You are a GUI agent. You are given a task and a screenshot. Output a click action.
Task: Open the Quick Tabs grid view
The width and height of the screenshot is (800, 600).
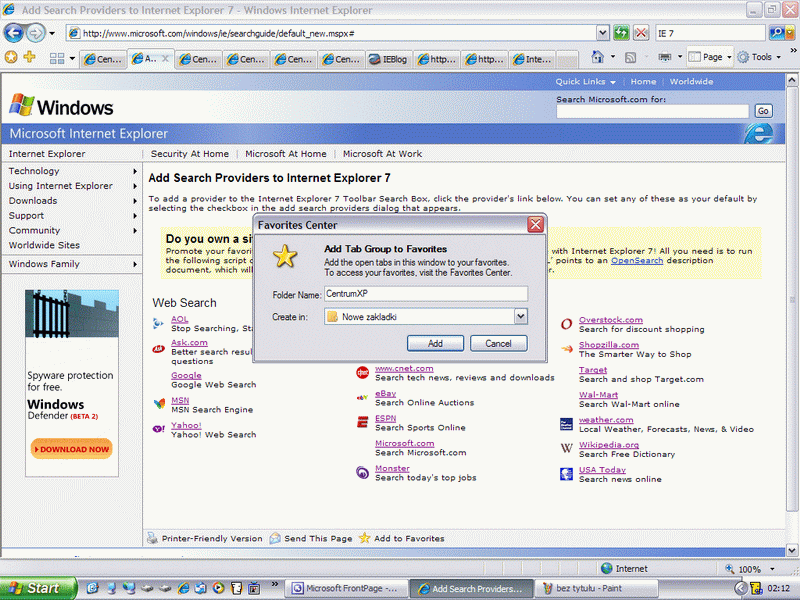[x=58, y=59]
